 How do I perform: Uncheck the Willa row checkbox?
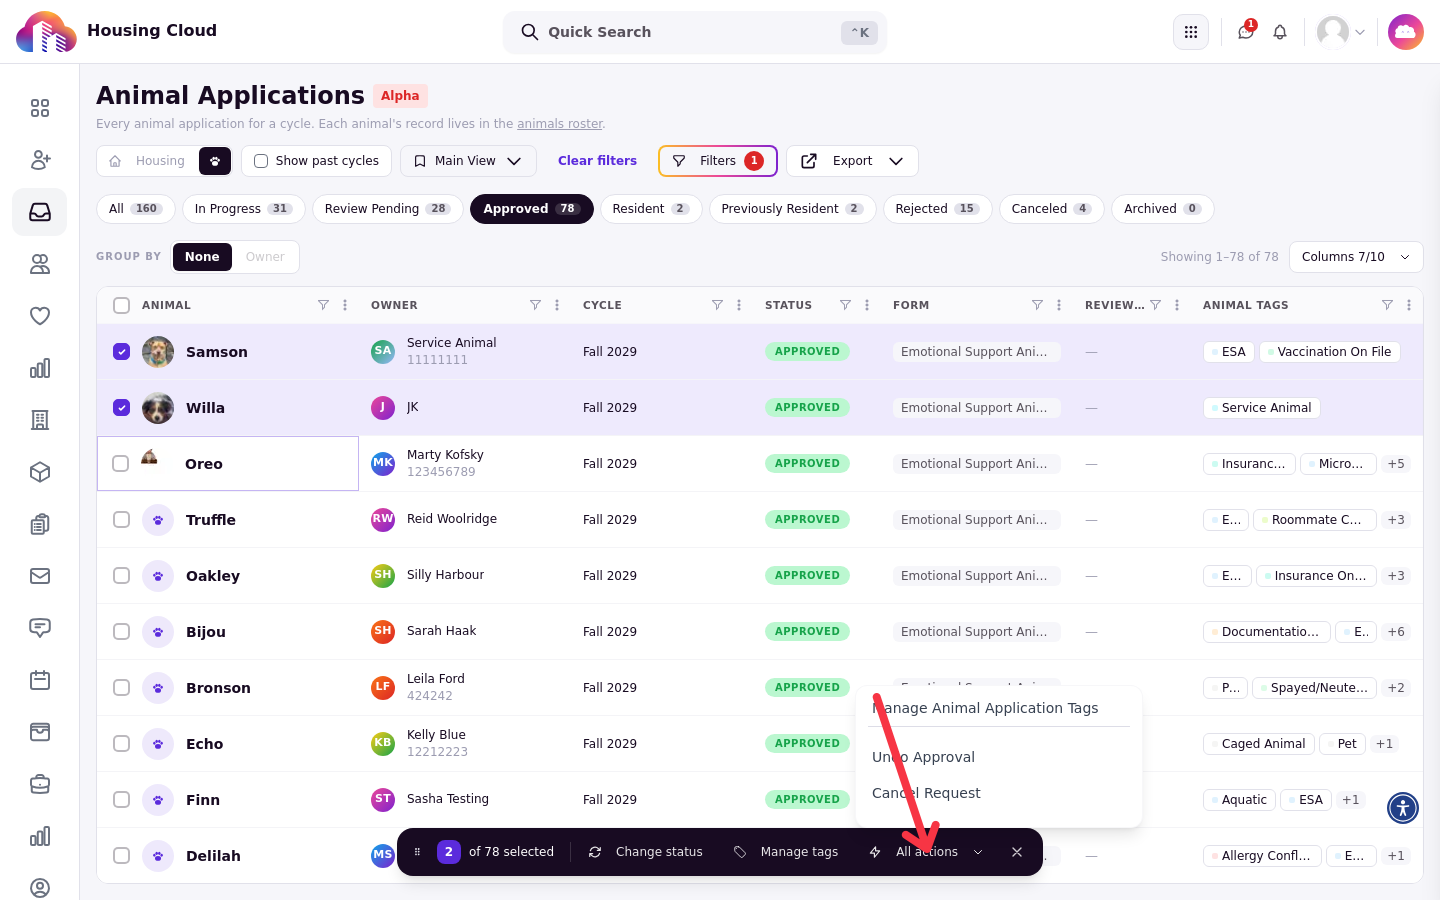pyautogui.click(x=121, y=407)
